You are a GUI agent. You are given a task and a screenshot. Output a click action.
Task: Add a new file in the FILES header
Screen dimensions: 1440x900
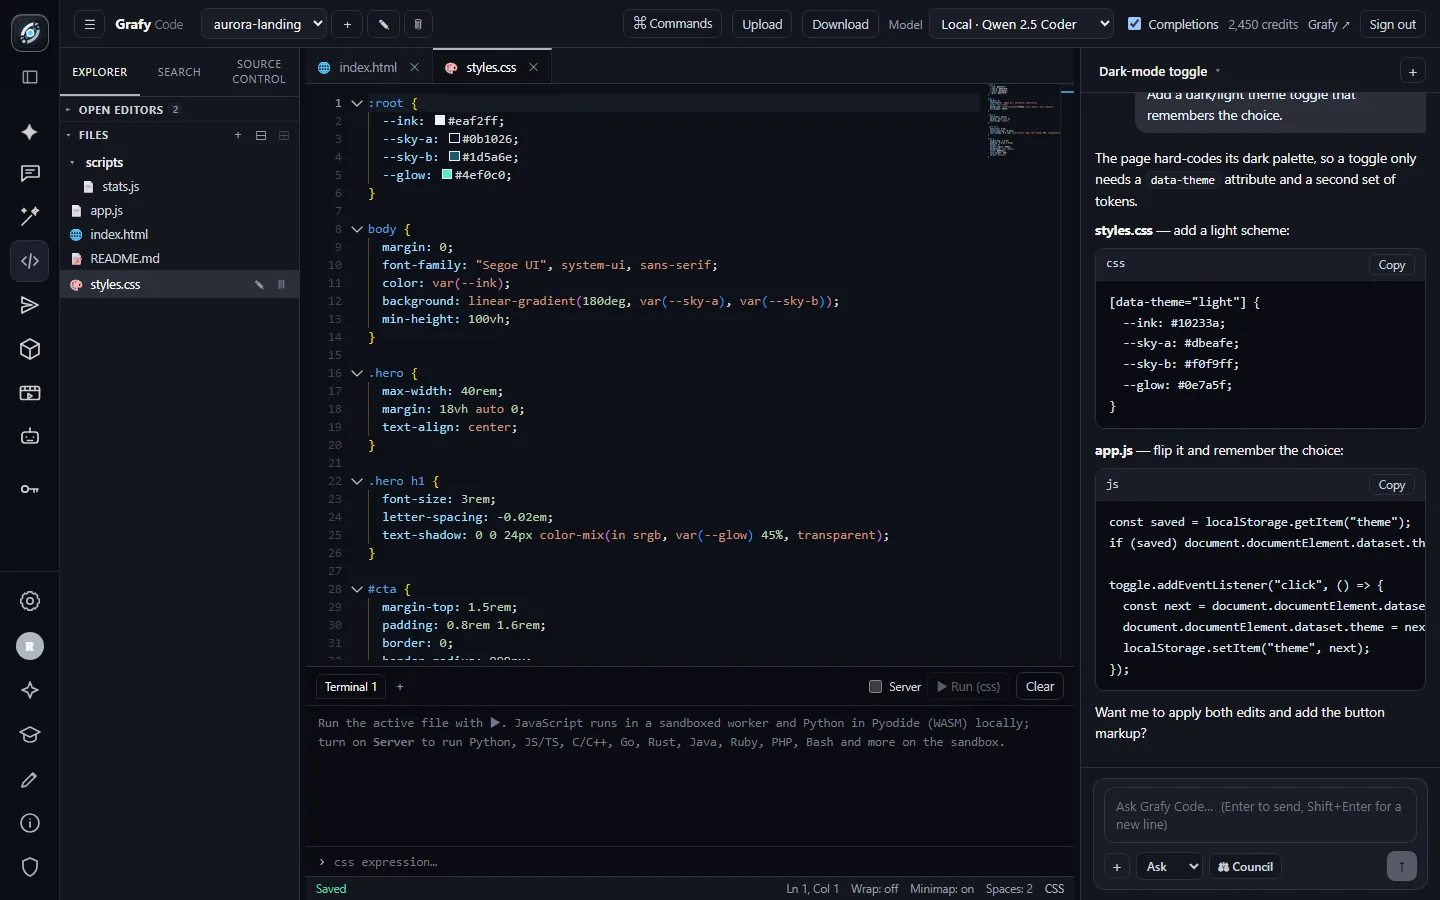click(238, 135)
